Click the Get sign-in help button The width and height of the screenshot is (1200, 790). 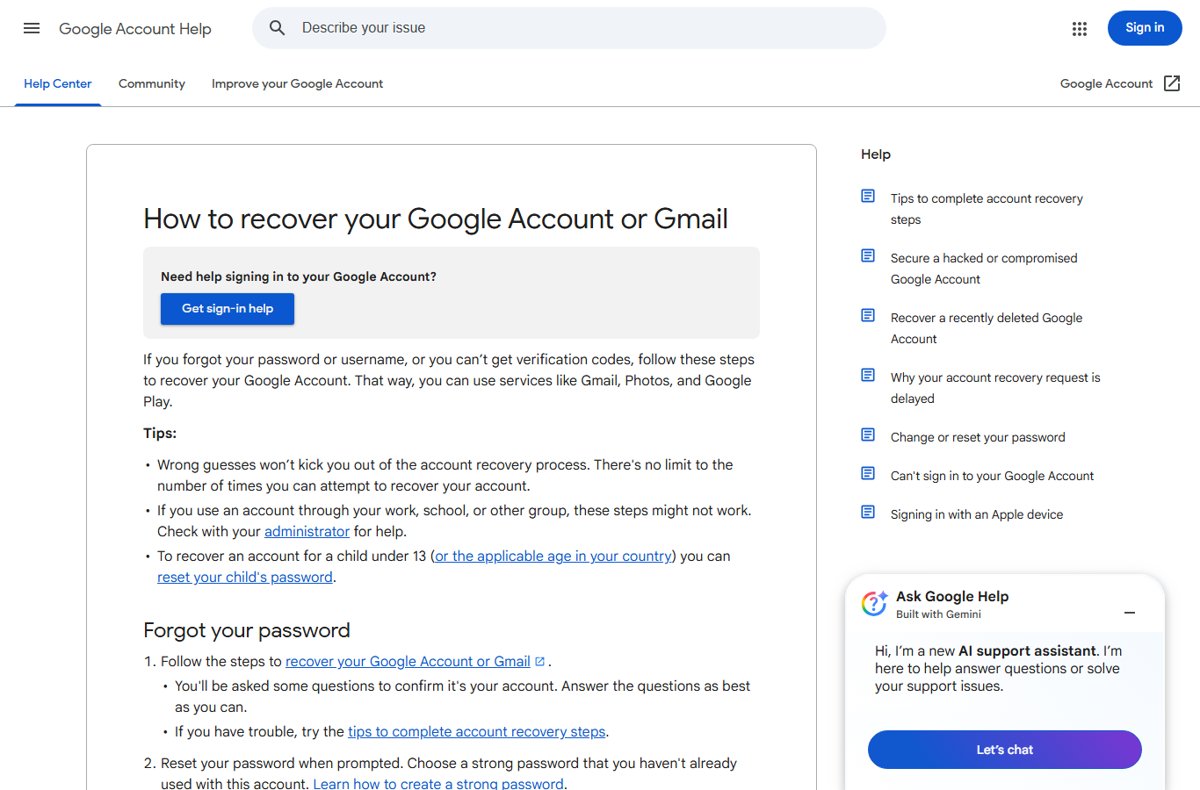[227, 309]
